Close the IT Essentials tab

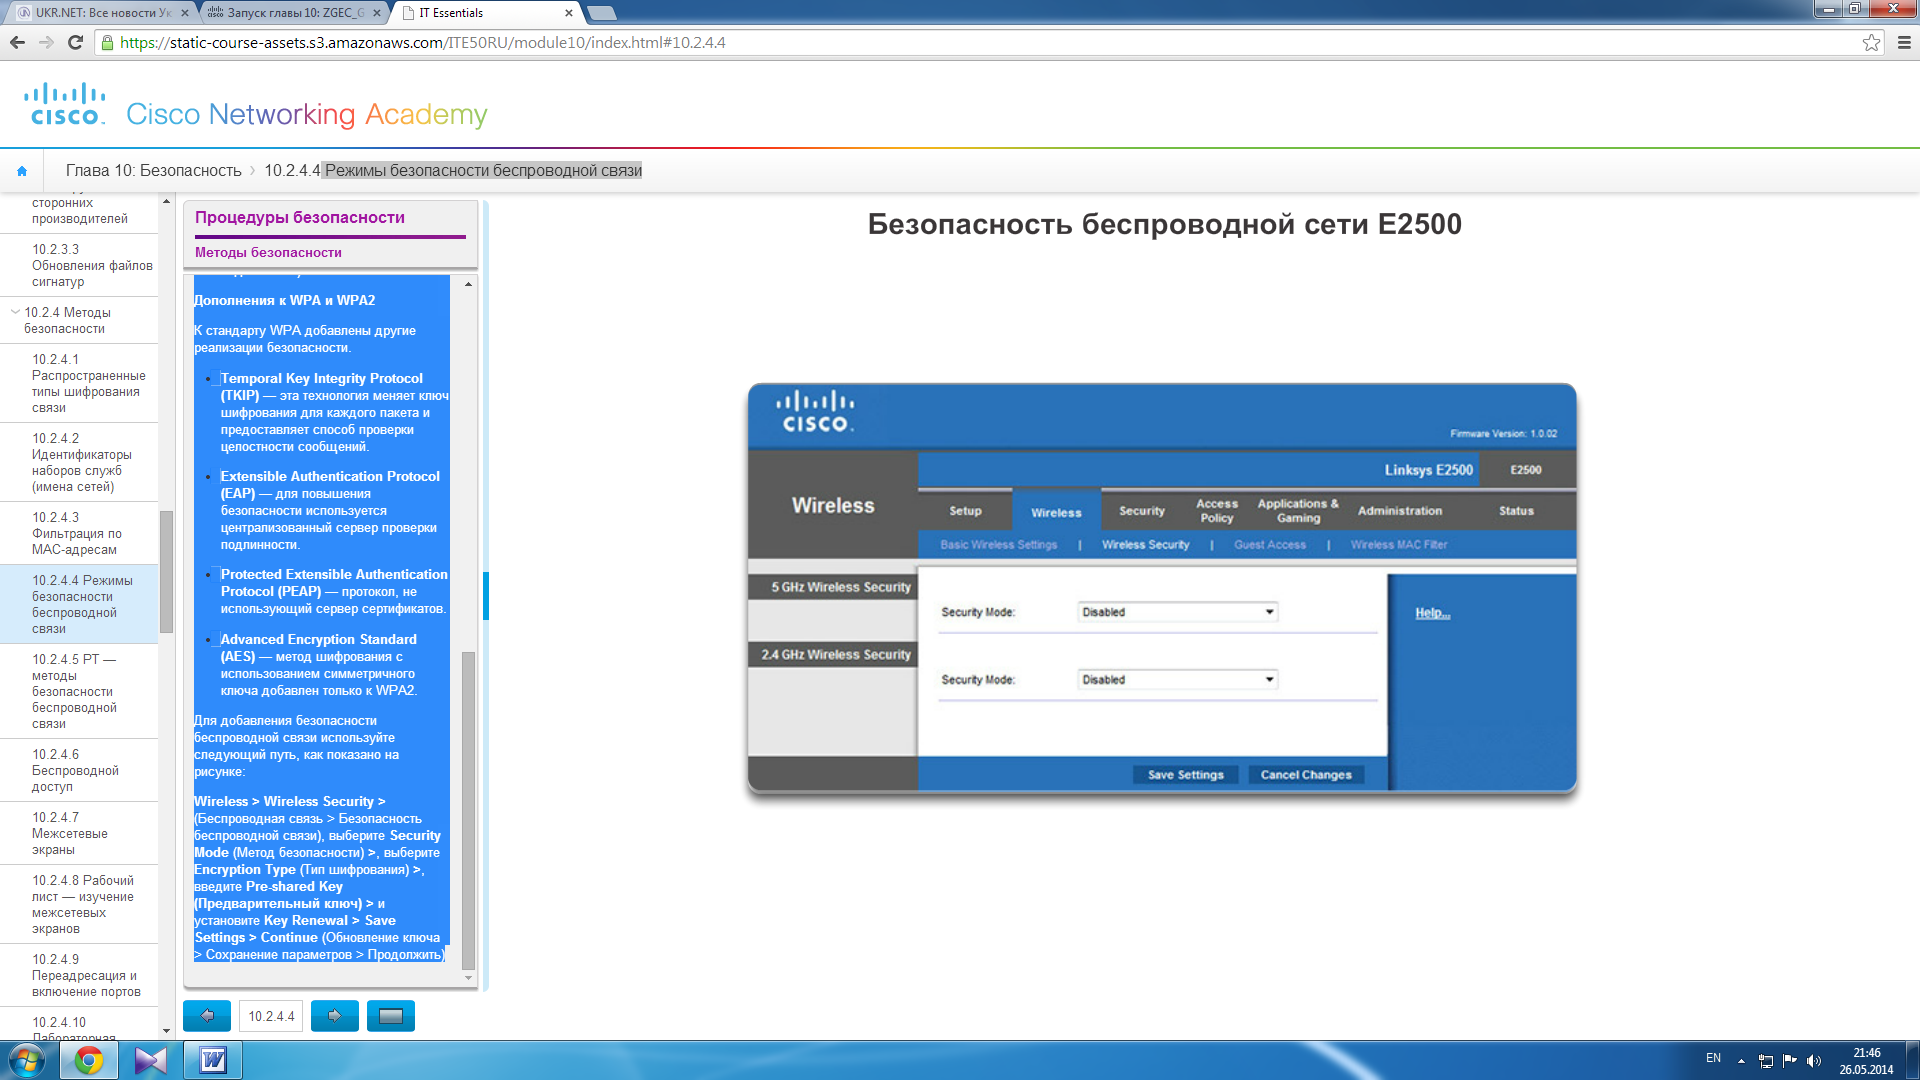tap(569, 13)
